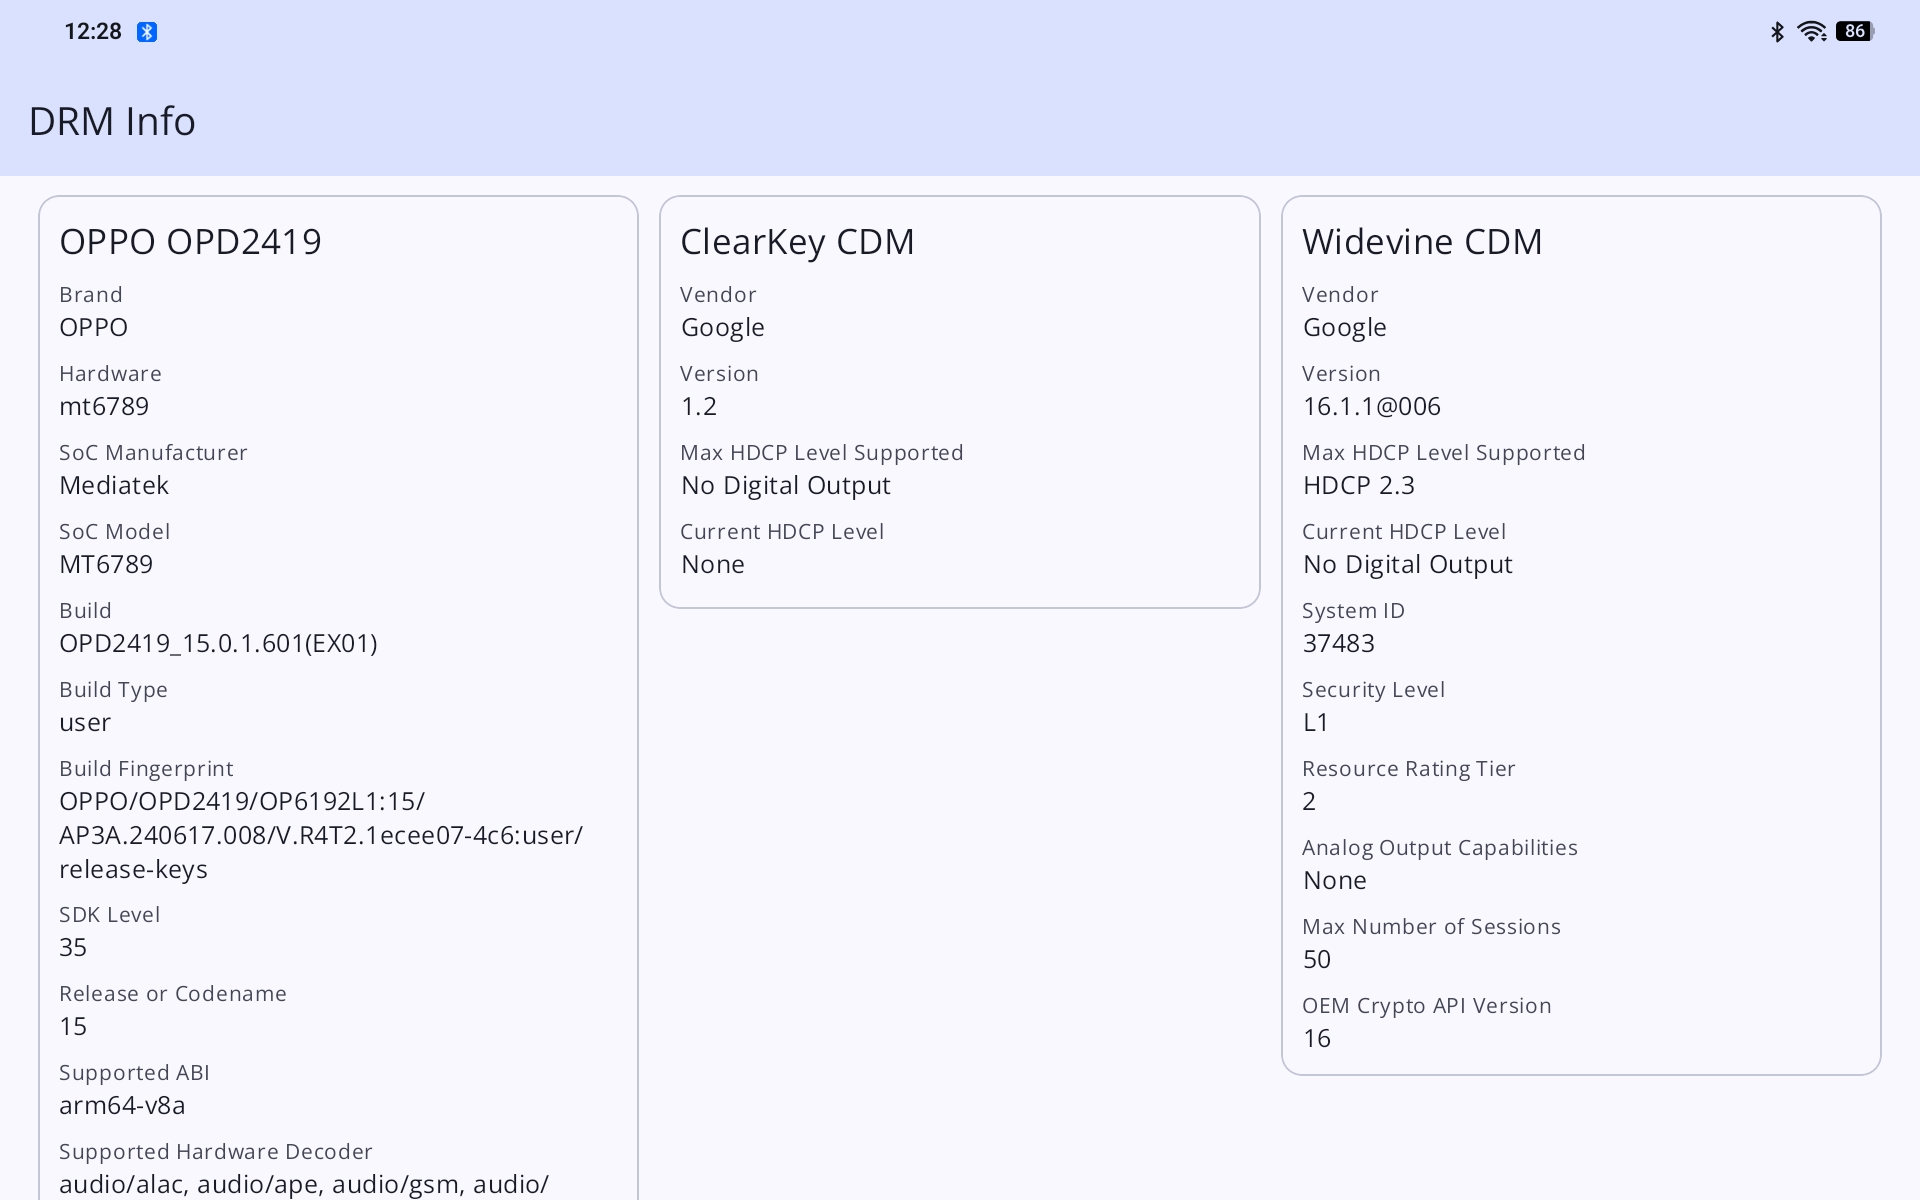
Task: Tap the SoC Model MT6789 value
Action: coord(106,564)
